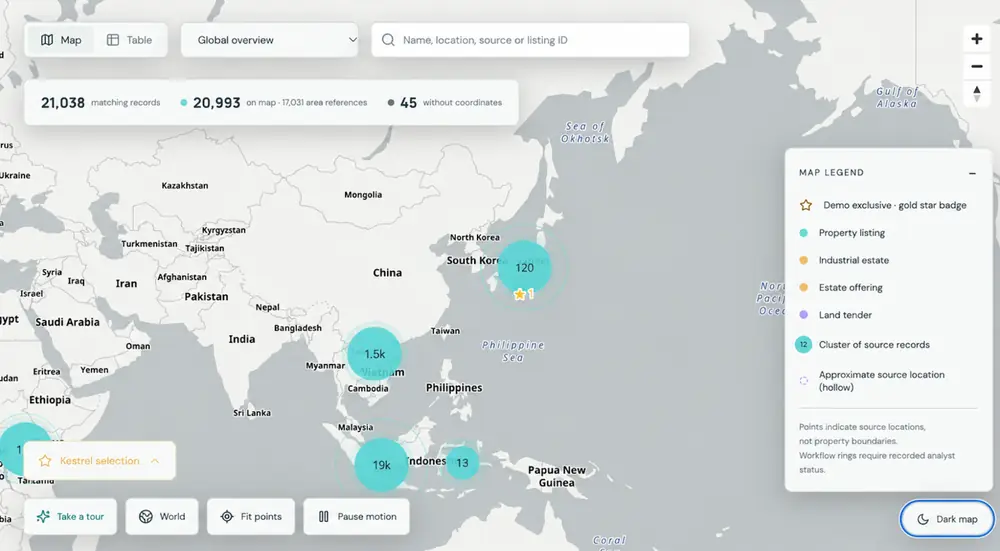Click the MAP LEGEND heading

pyautogui.click(x=831, y=173)
